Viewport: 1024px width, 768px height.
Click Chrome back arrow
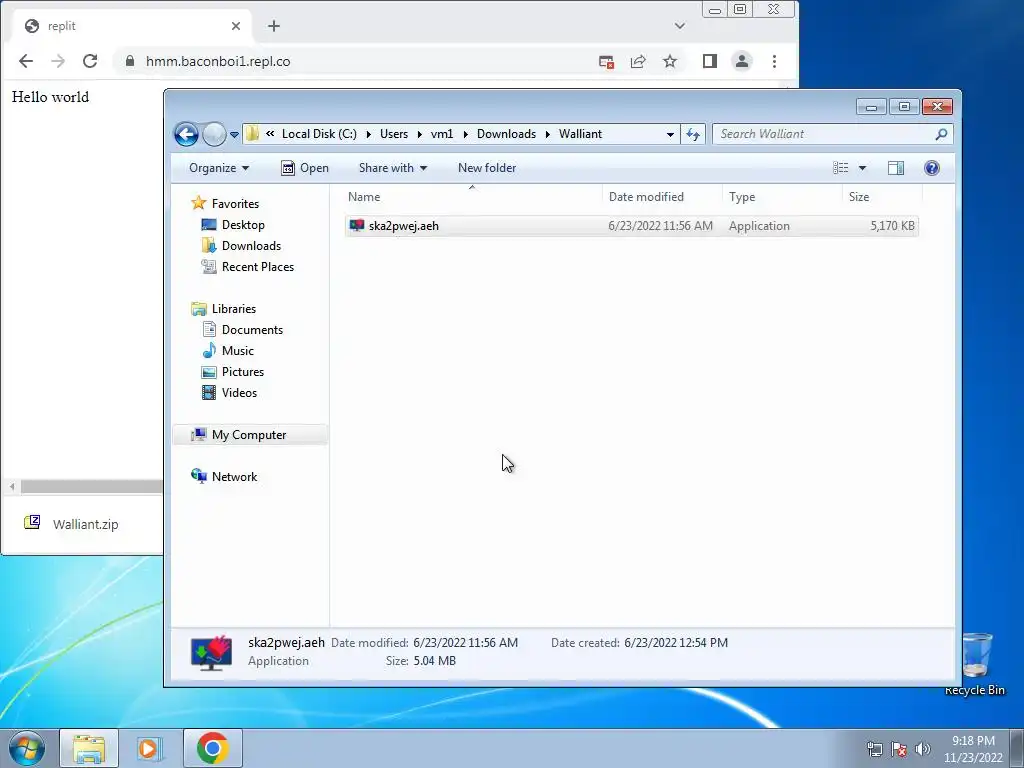[25, 61]
